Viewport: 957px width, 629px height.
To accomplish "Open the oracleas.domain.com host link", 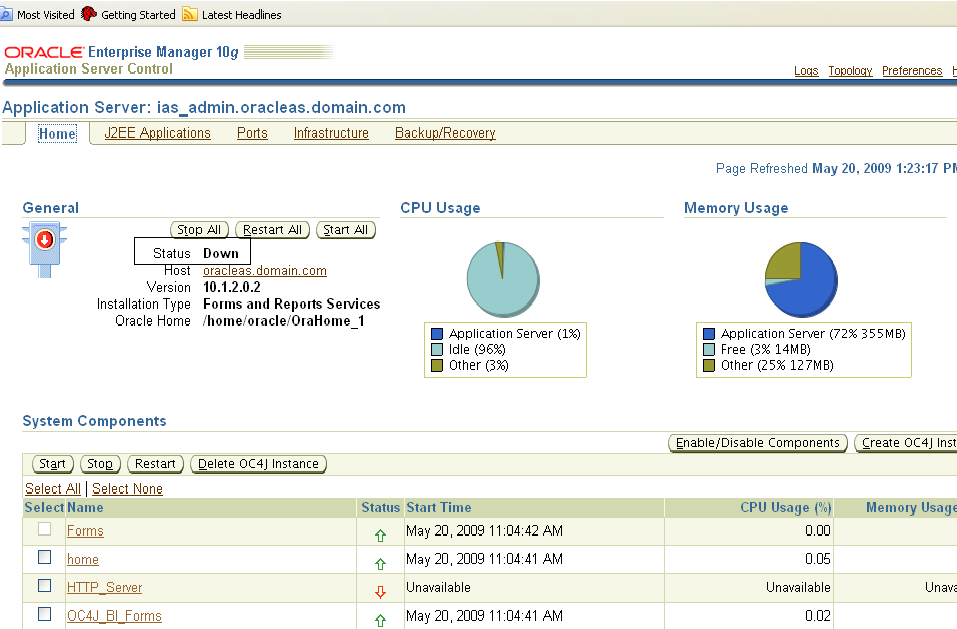I will (x=264, y=271).
